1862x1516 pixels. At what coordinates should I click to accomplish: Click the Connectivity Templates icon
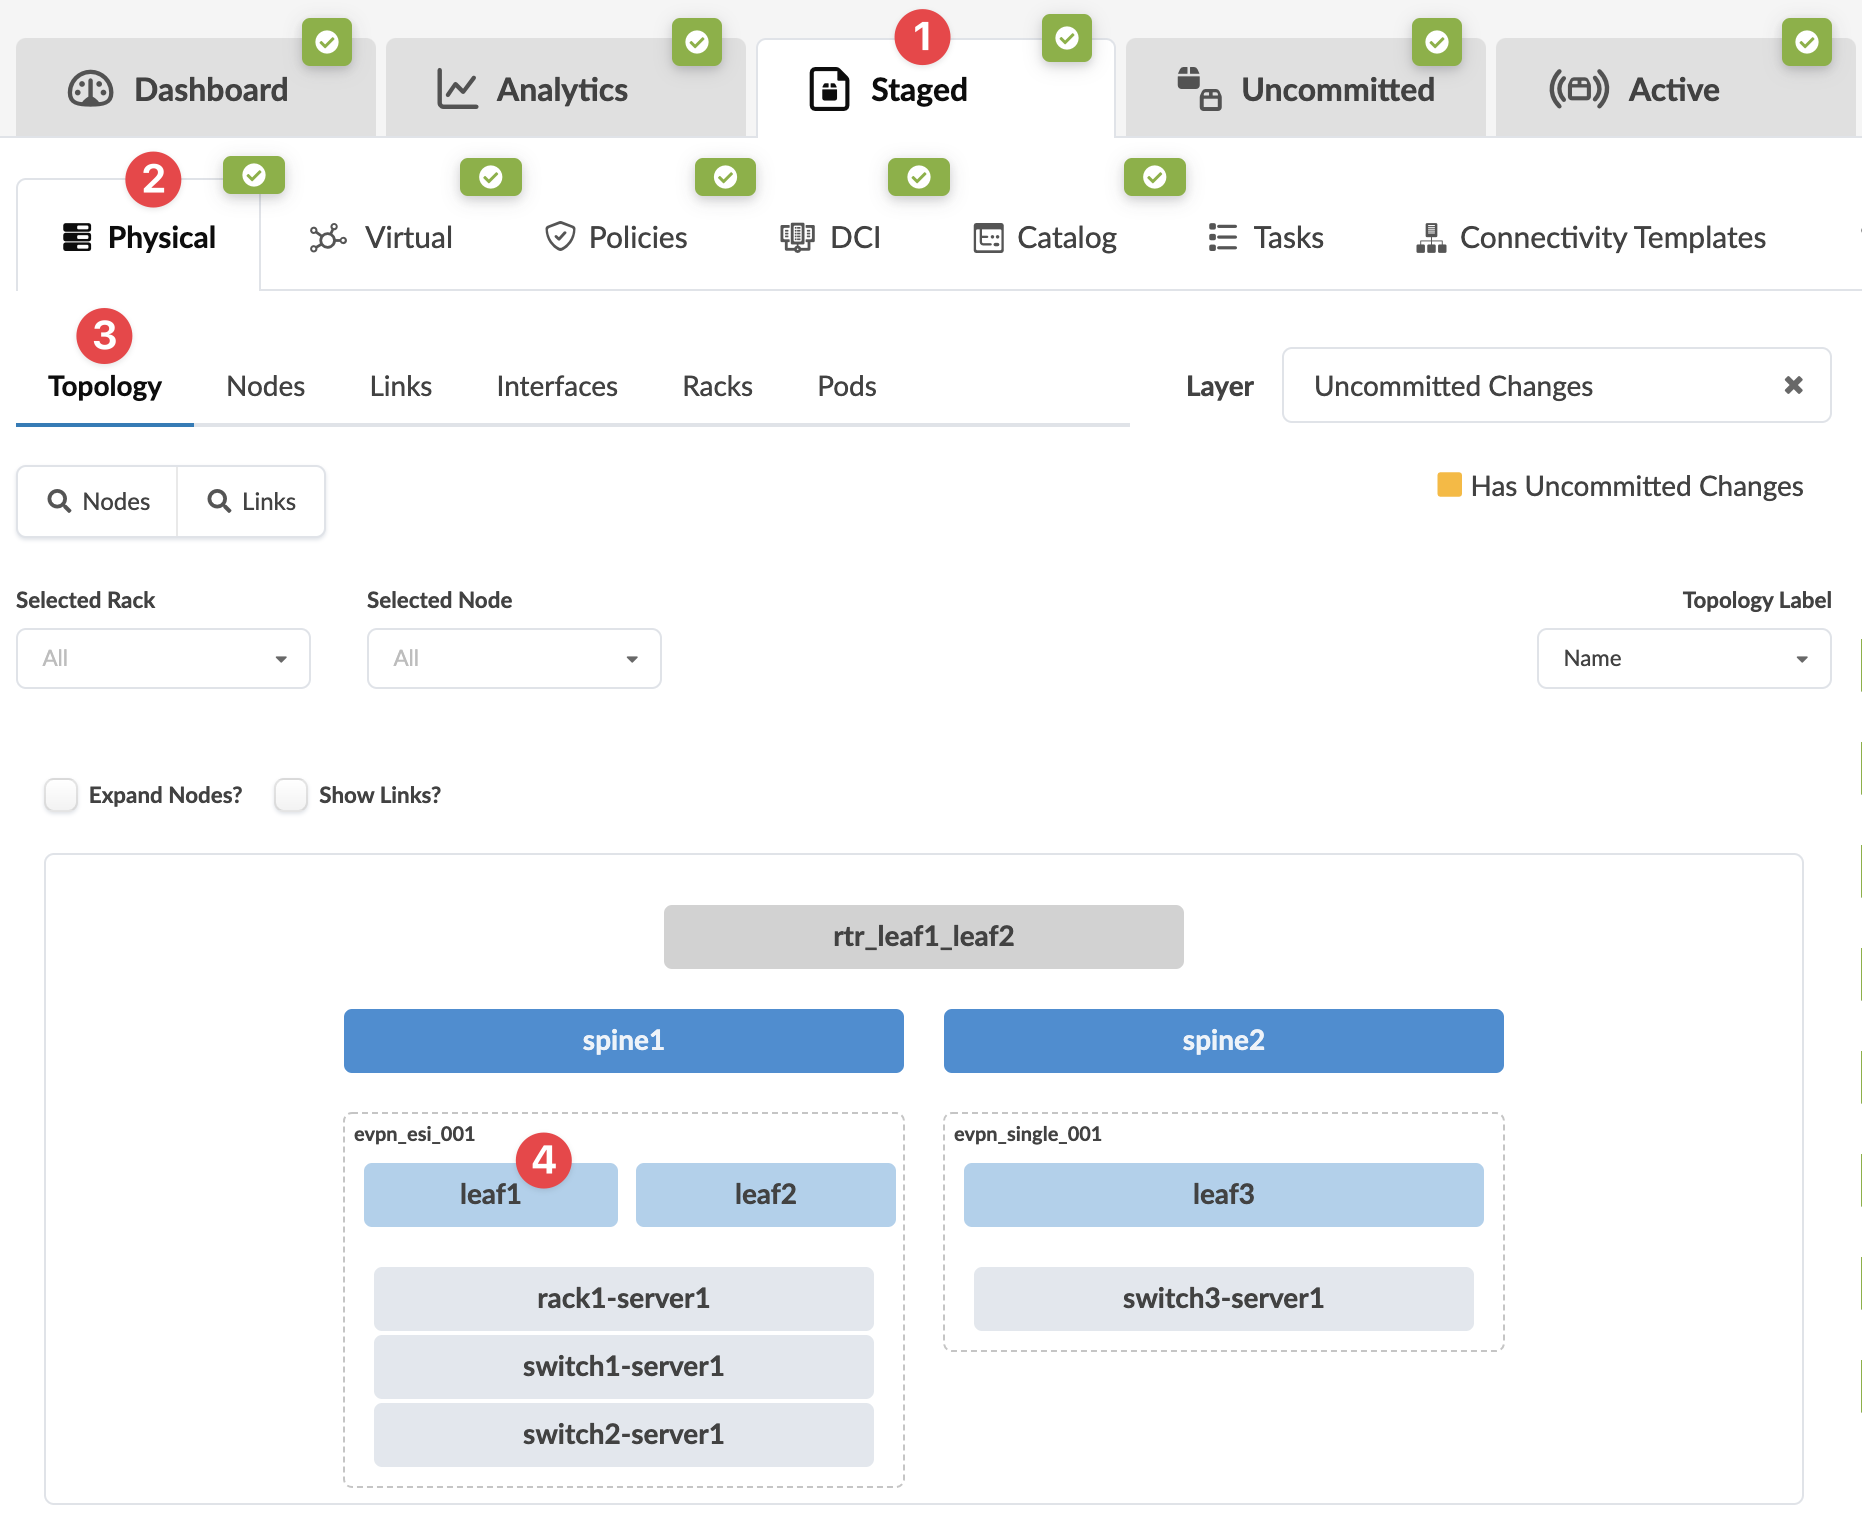click(1431, 238)
